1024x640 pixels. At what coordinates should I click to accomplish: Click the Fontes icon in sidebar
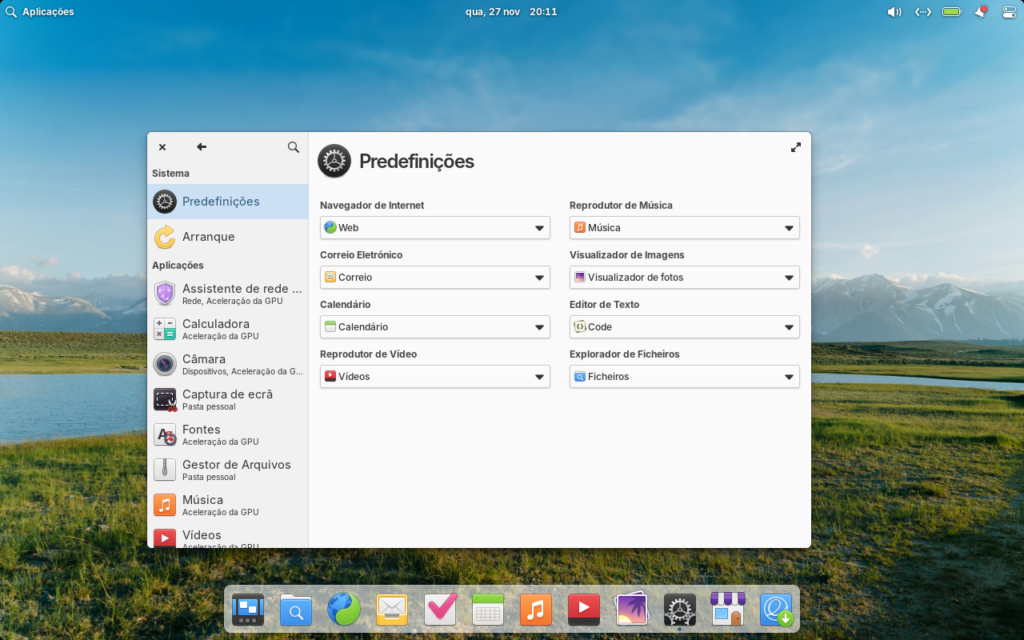(x=165, y=434)
